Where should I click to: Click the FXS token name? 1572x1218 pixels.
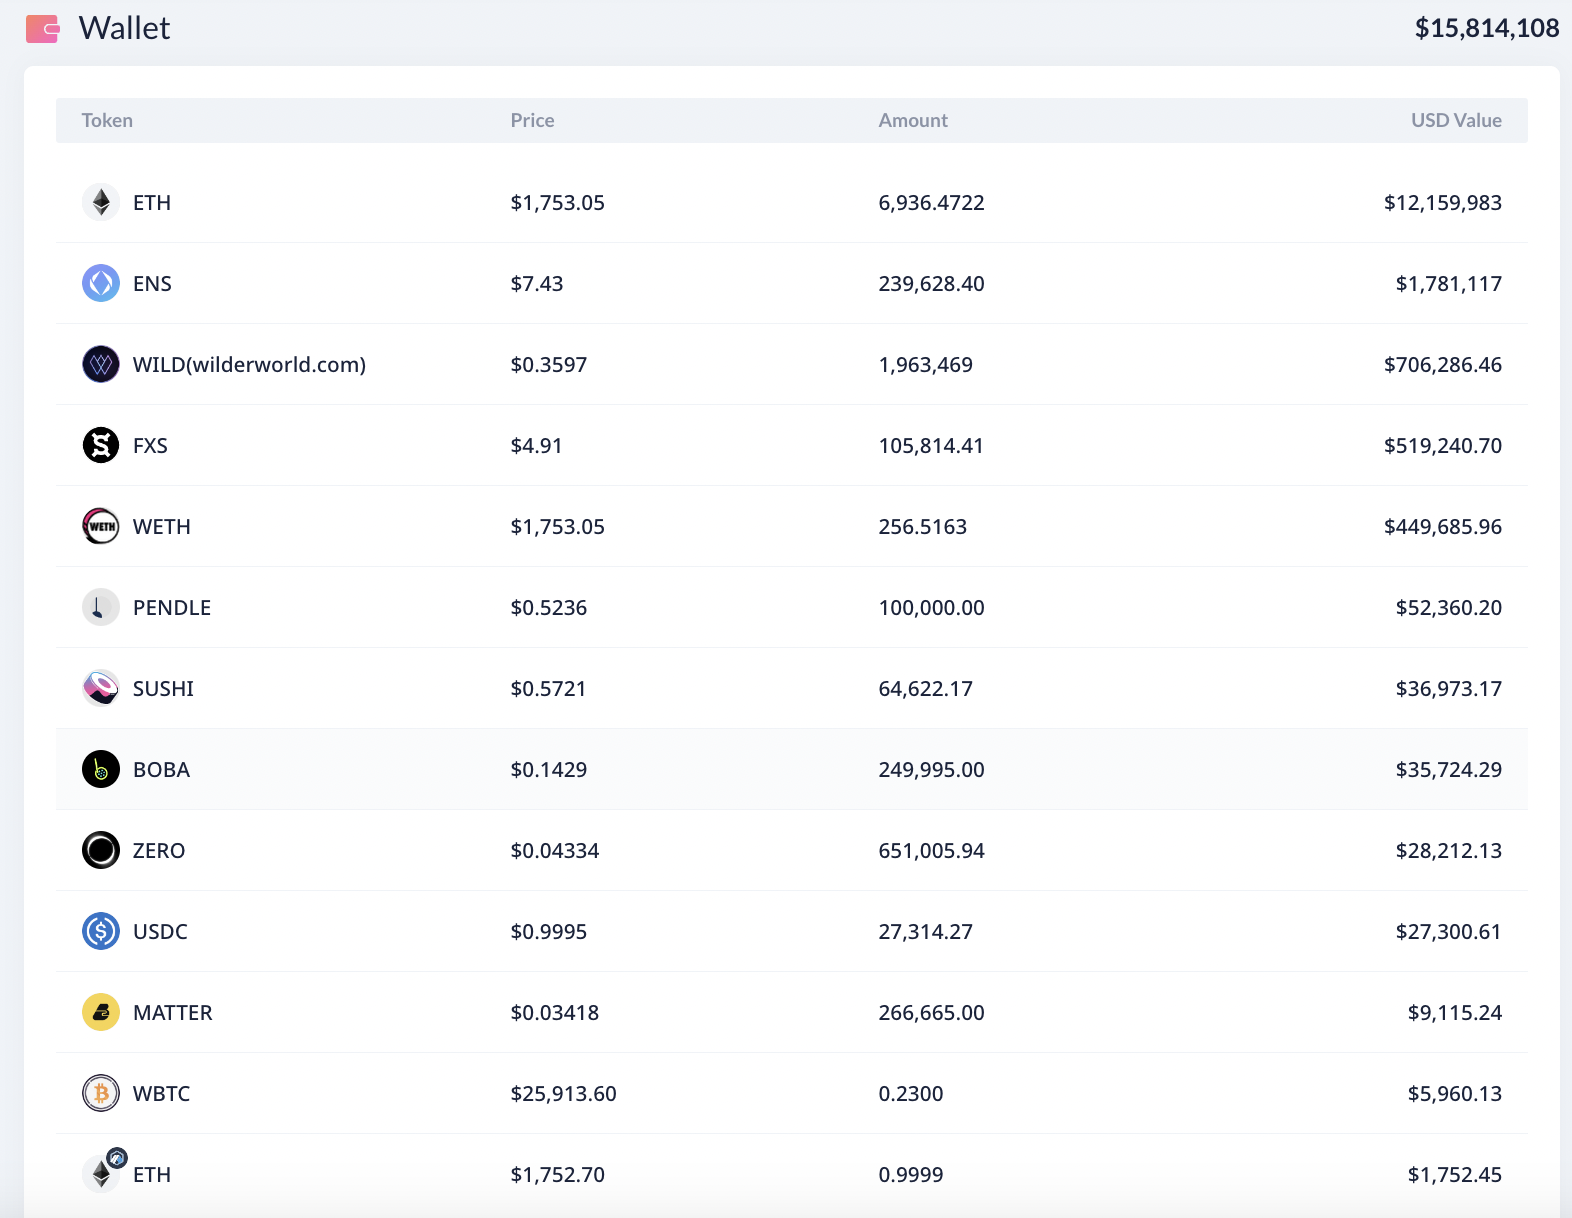click(x=150, y=446)
